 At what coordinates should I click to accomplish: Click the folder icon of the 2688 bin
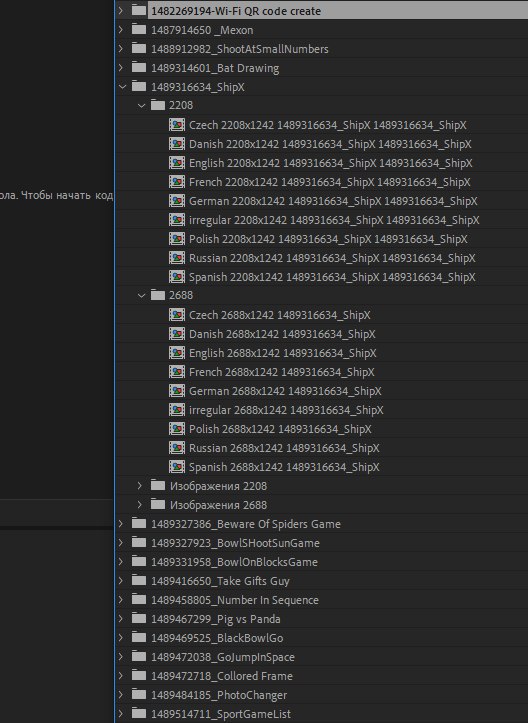[158, 295]
